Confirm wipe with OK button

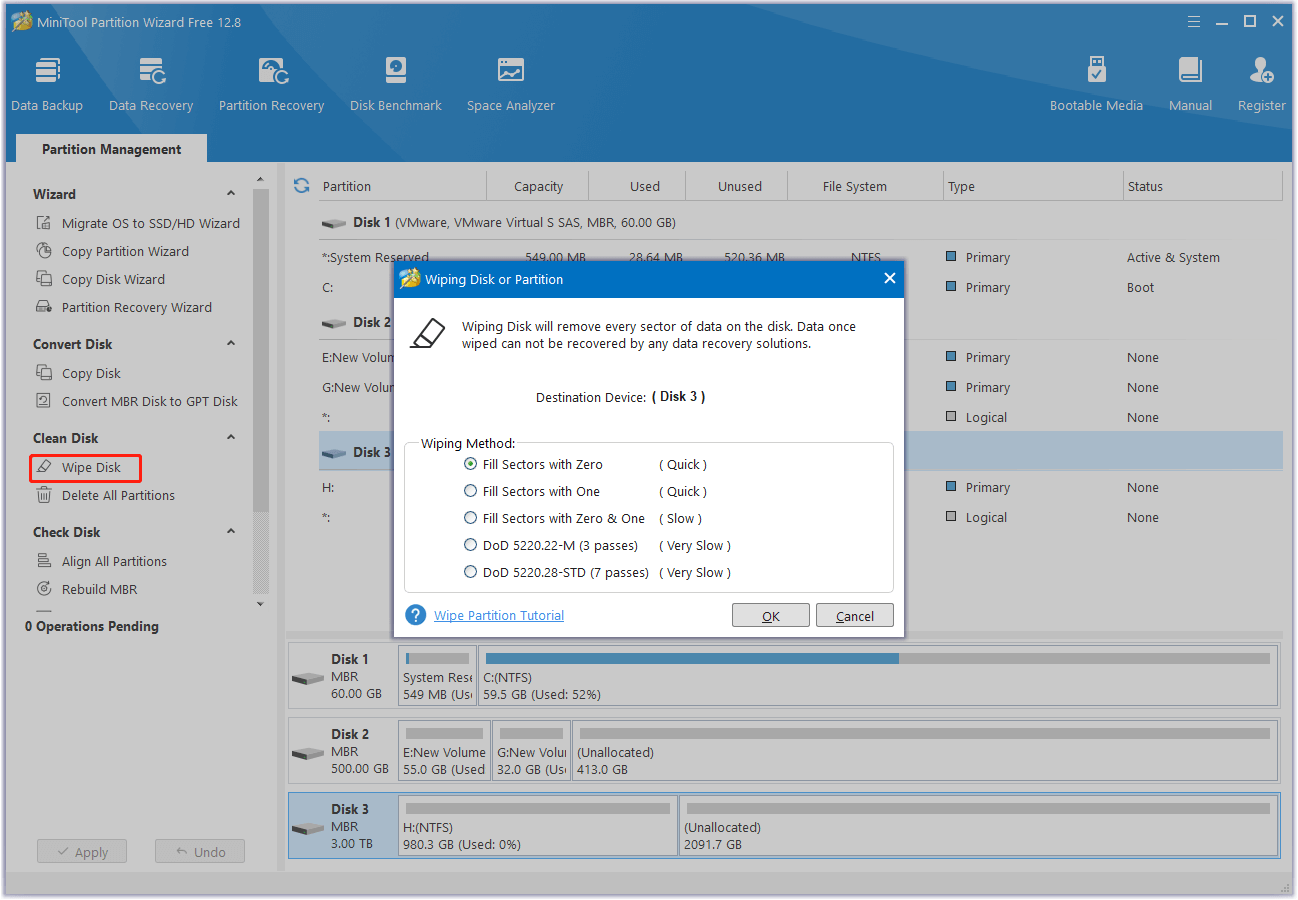(x=770, y=616)
